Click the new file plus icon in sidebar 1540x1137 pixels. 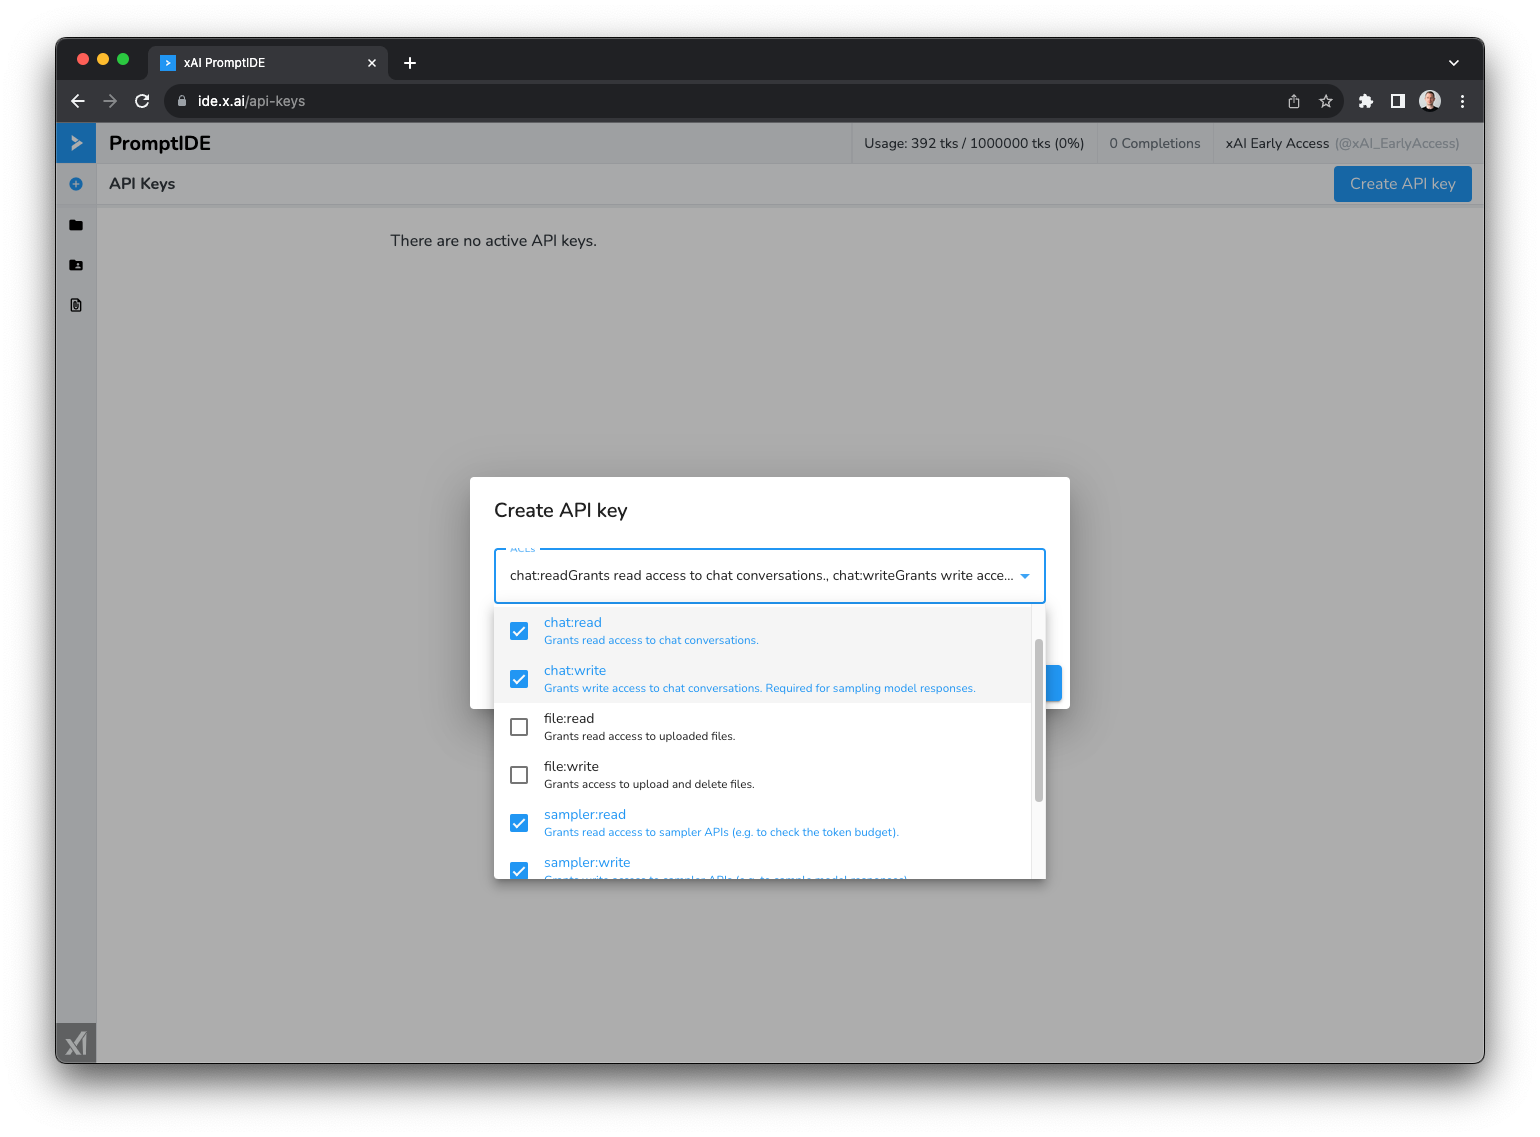76,184
